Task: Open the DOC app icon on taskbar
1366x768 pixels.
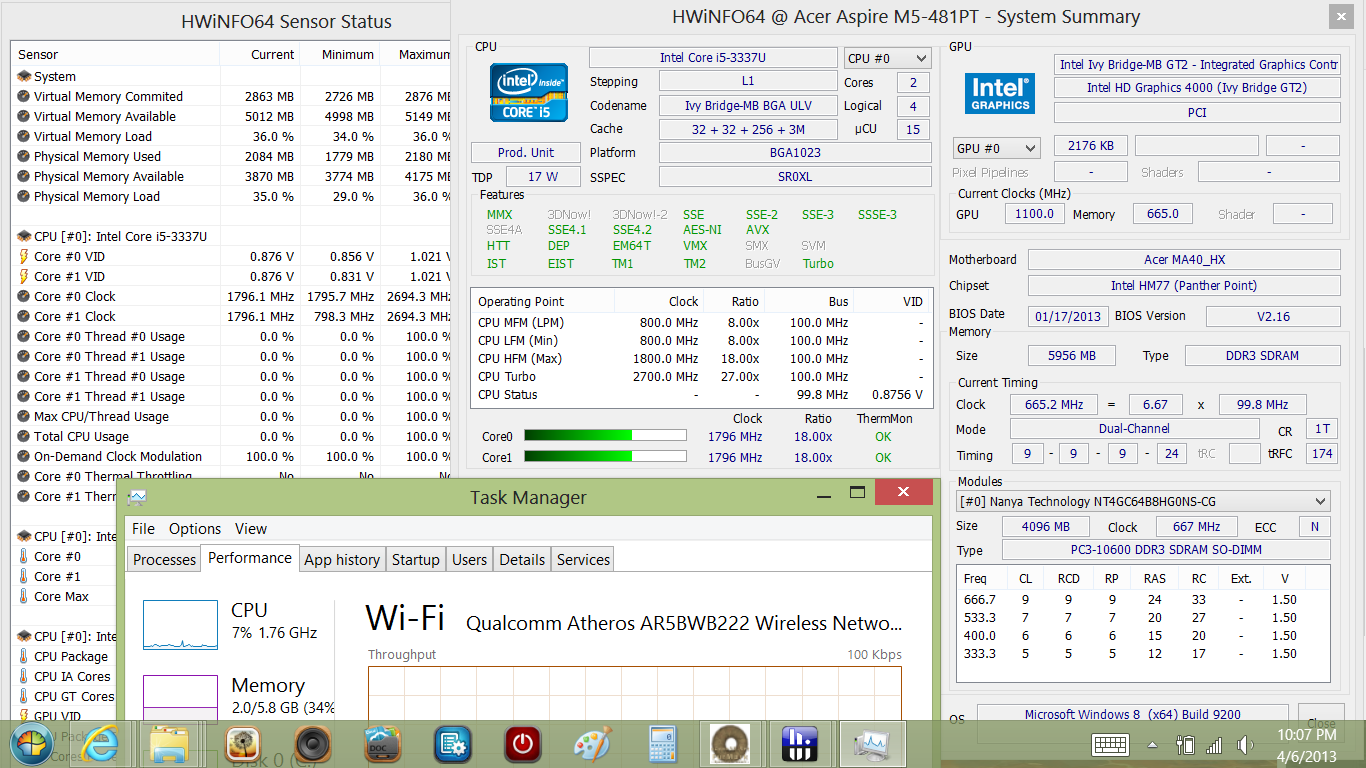Action: point(383,744)
